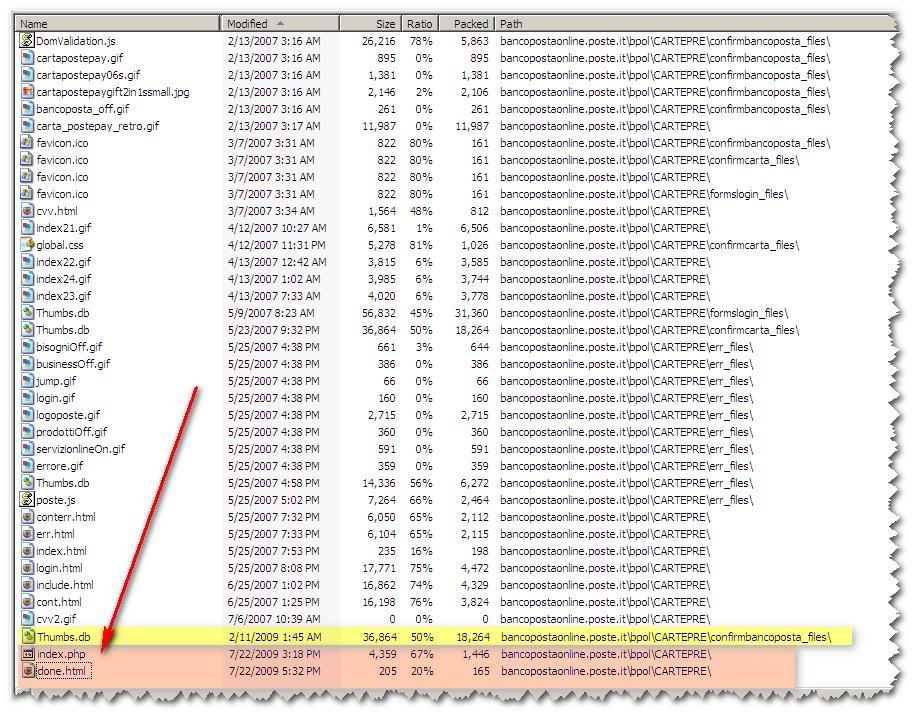Click the DomValidation.js file icon
Image resolution: width=917 pixels, height=718 pixels.
[x=28, y=41]
